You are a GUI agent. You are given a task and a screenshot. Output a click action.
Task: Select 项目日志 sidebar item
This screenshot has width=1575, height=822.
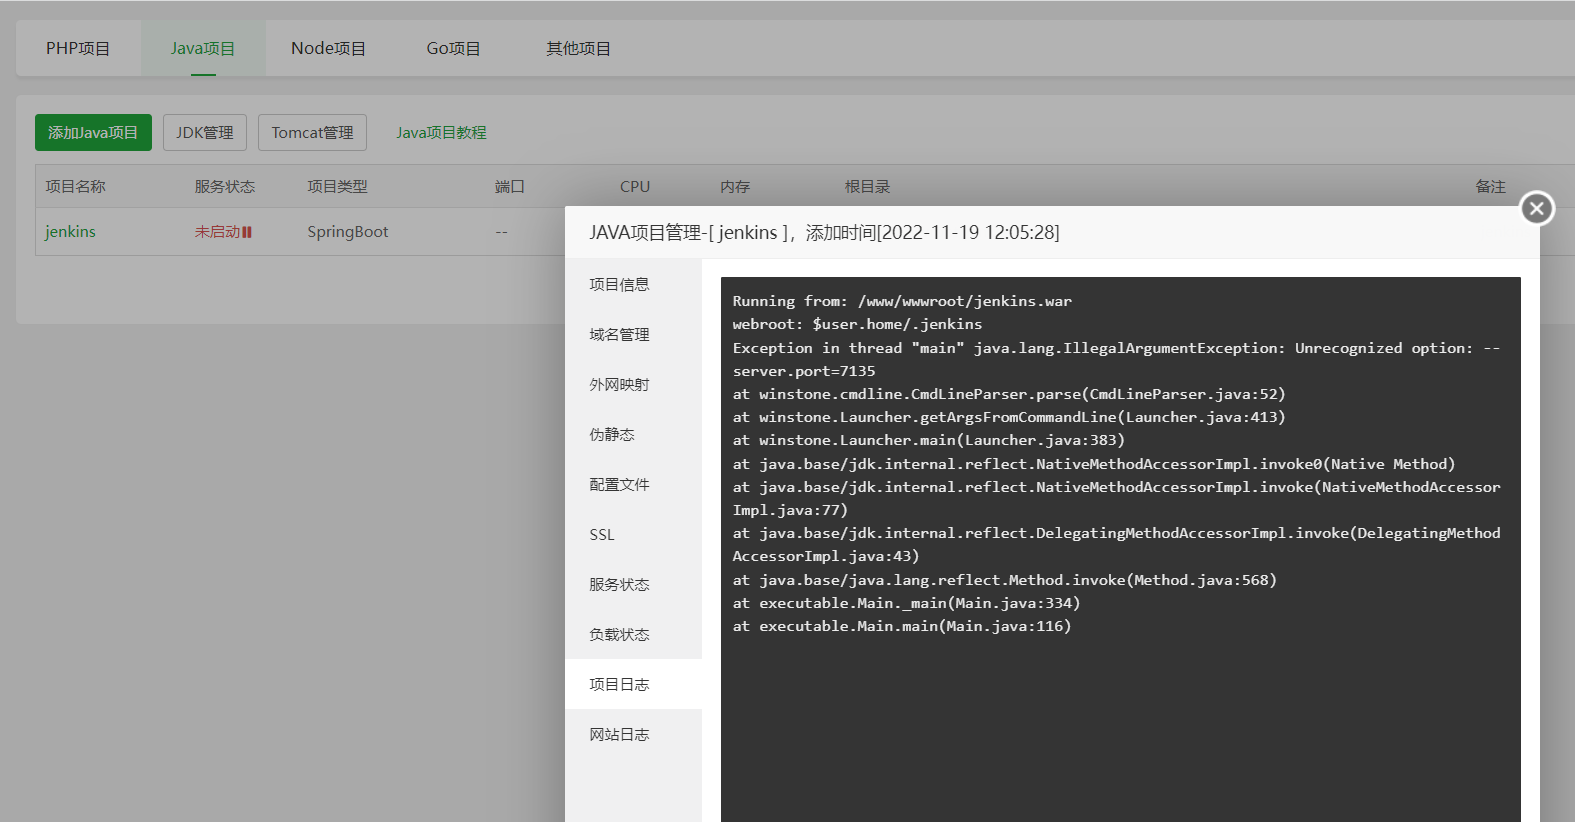[x=633, y=684]
